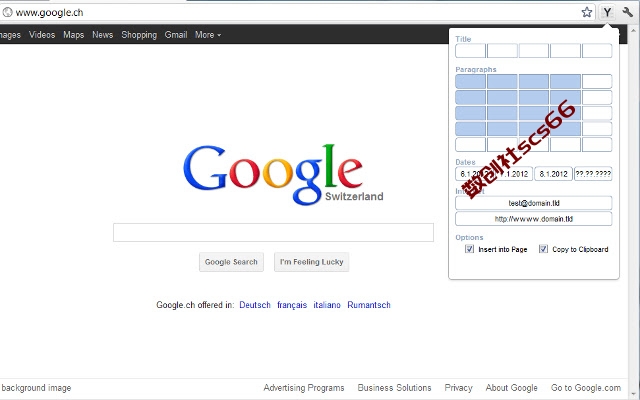
Task: Open the About Google footer link
Action: (x=511, y=388)
